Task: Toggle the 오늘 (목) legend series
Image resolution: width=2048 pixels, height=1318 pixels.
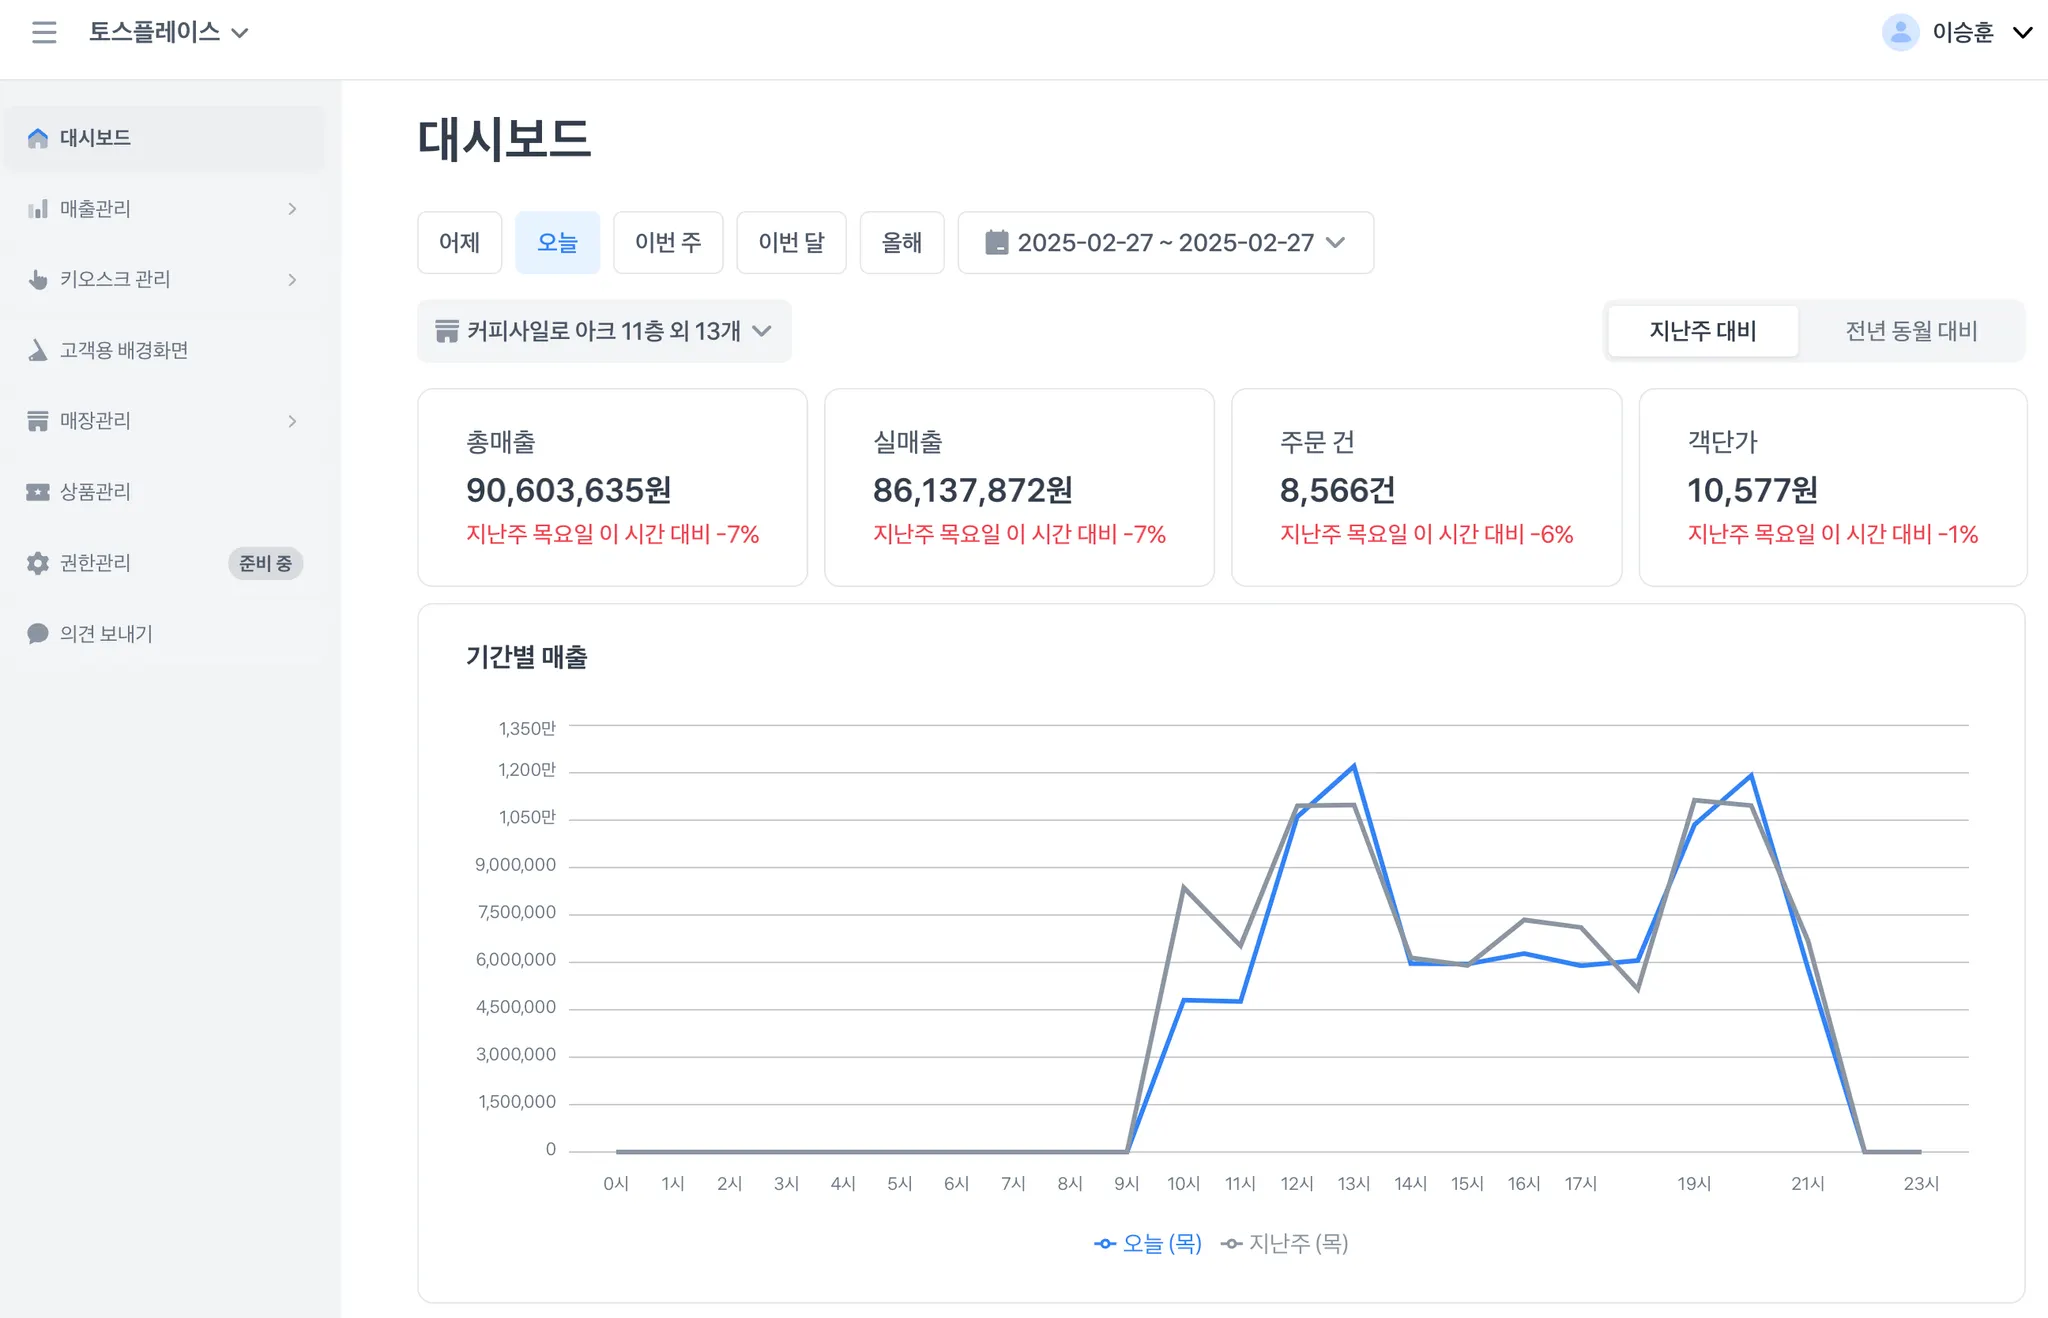Action: coord(1148,1243)
